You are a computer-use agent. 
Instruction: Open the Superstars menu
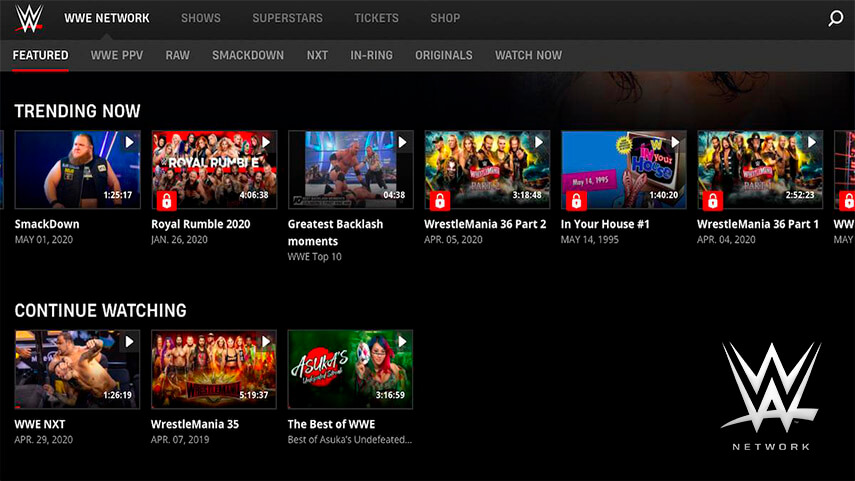287,18
